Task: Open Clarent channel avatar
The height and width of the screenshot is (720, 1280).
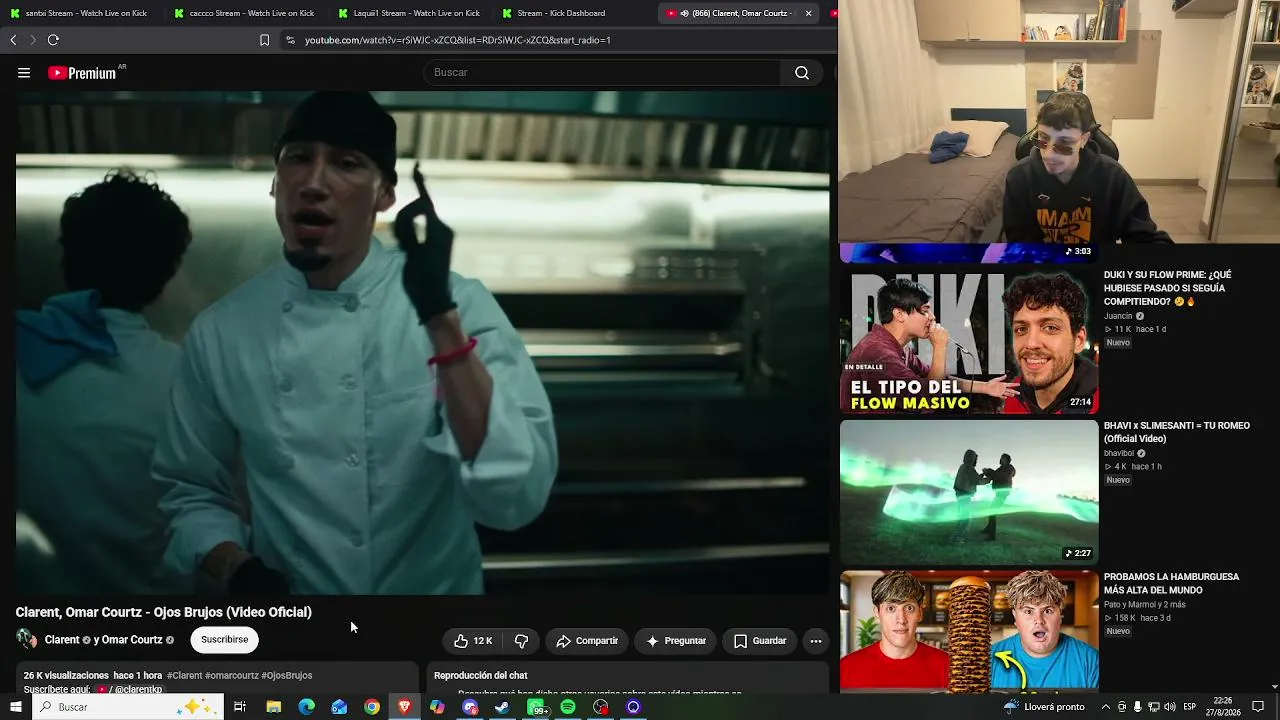Action: [x=27, y=640]
